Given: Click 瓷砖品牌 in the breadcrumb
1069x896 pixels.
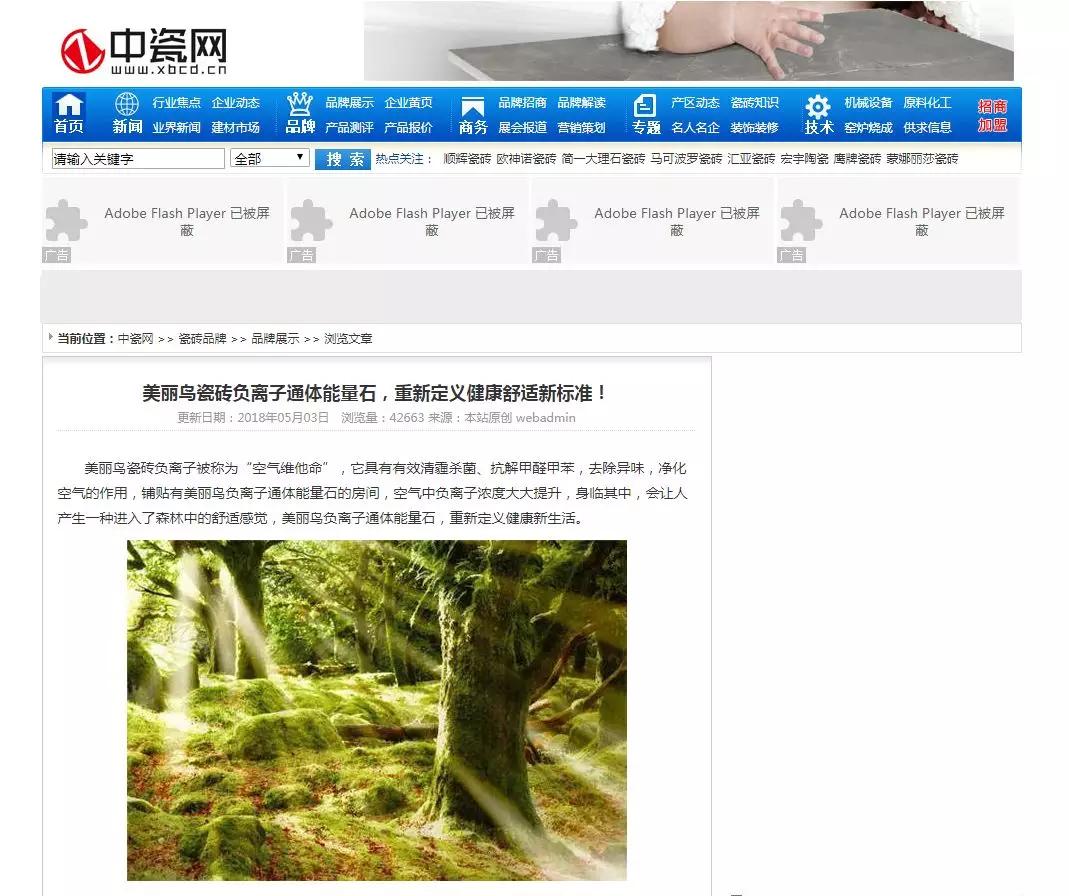Looking at the screenshot, I should [x=202, y=339].
